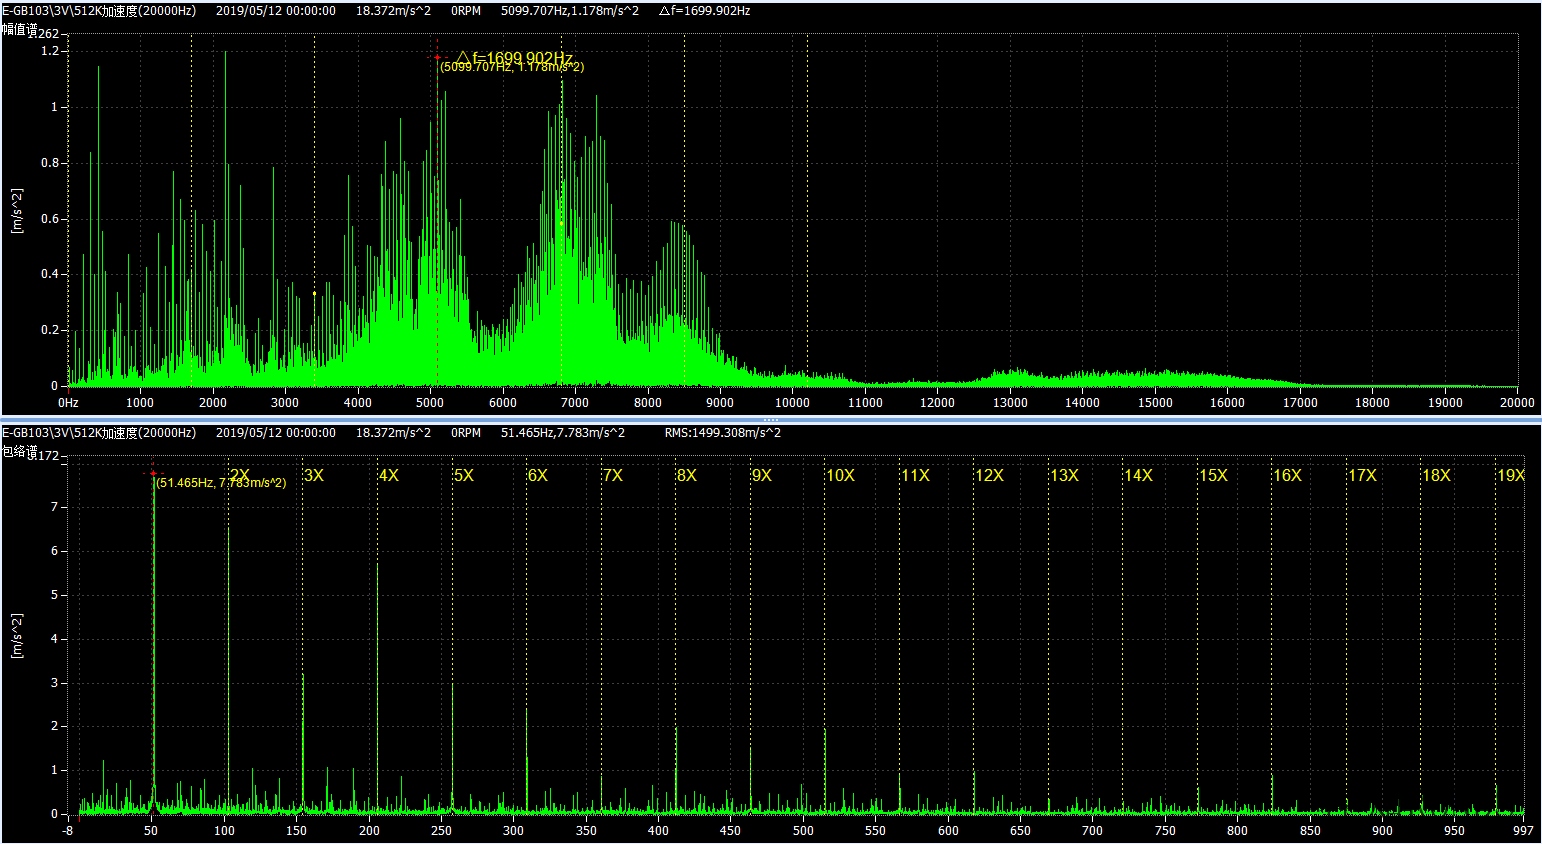1542x844 pixels.
Task: Click the splitter grip dots between the charts
Action: tap(771, 419)
